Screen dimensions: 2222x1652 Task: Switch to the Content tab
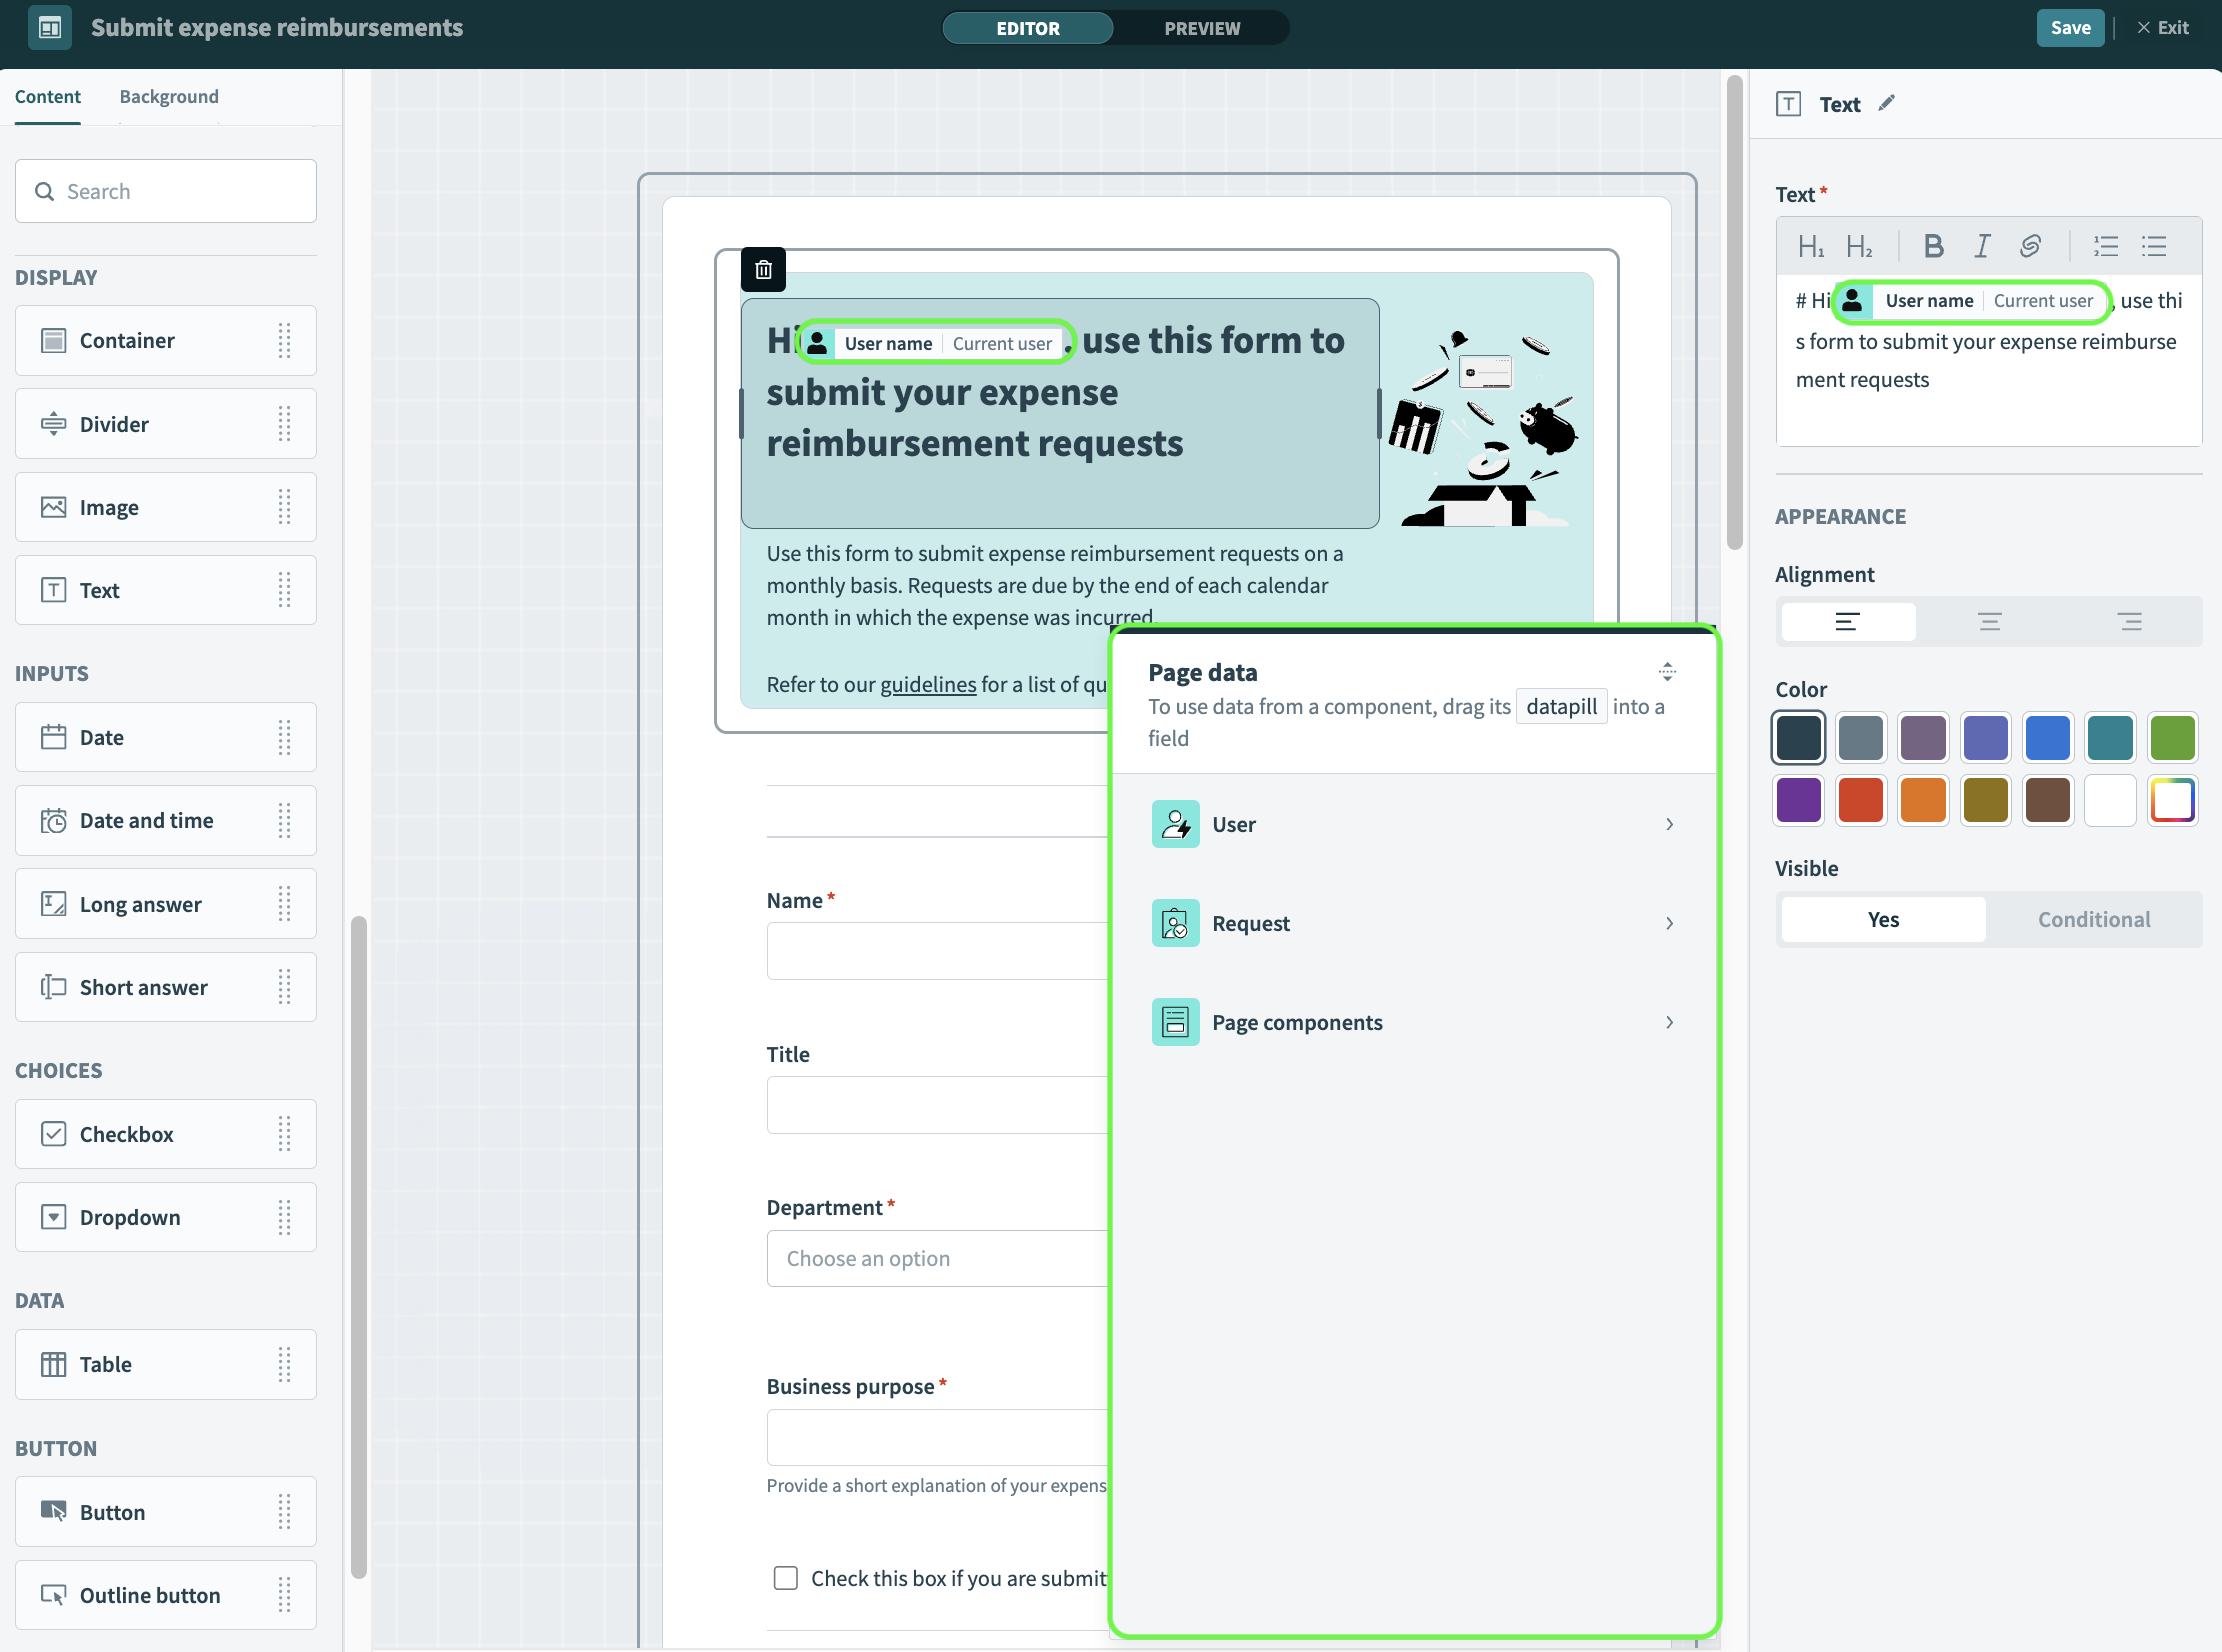click(47, 95)
